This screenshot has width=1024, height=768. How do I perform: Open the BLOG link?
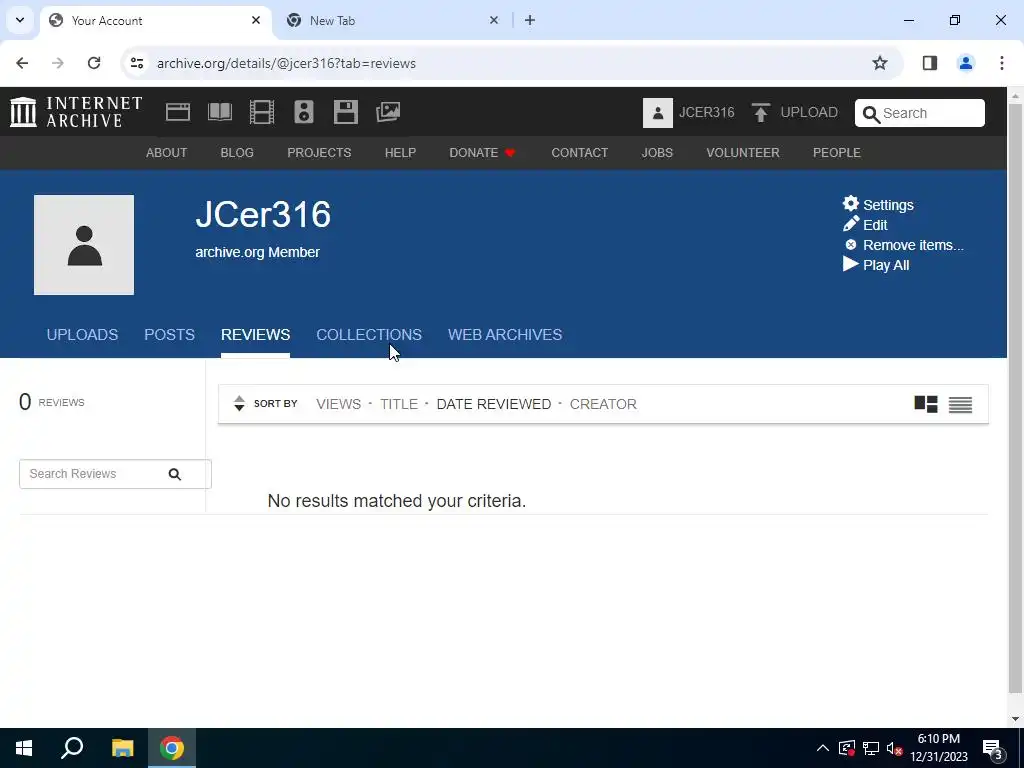(x=237, y=153)
